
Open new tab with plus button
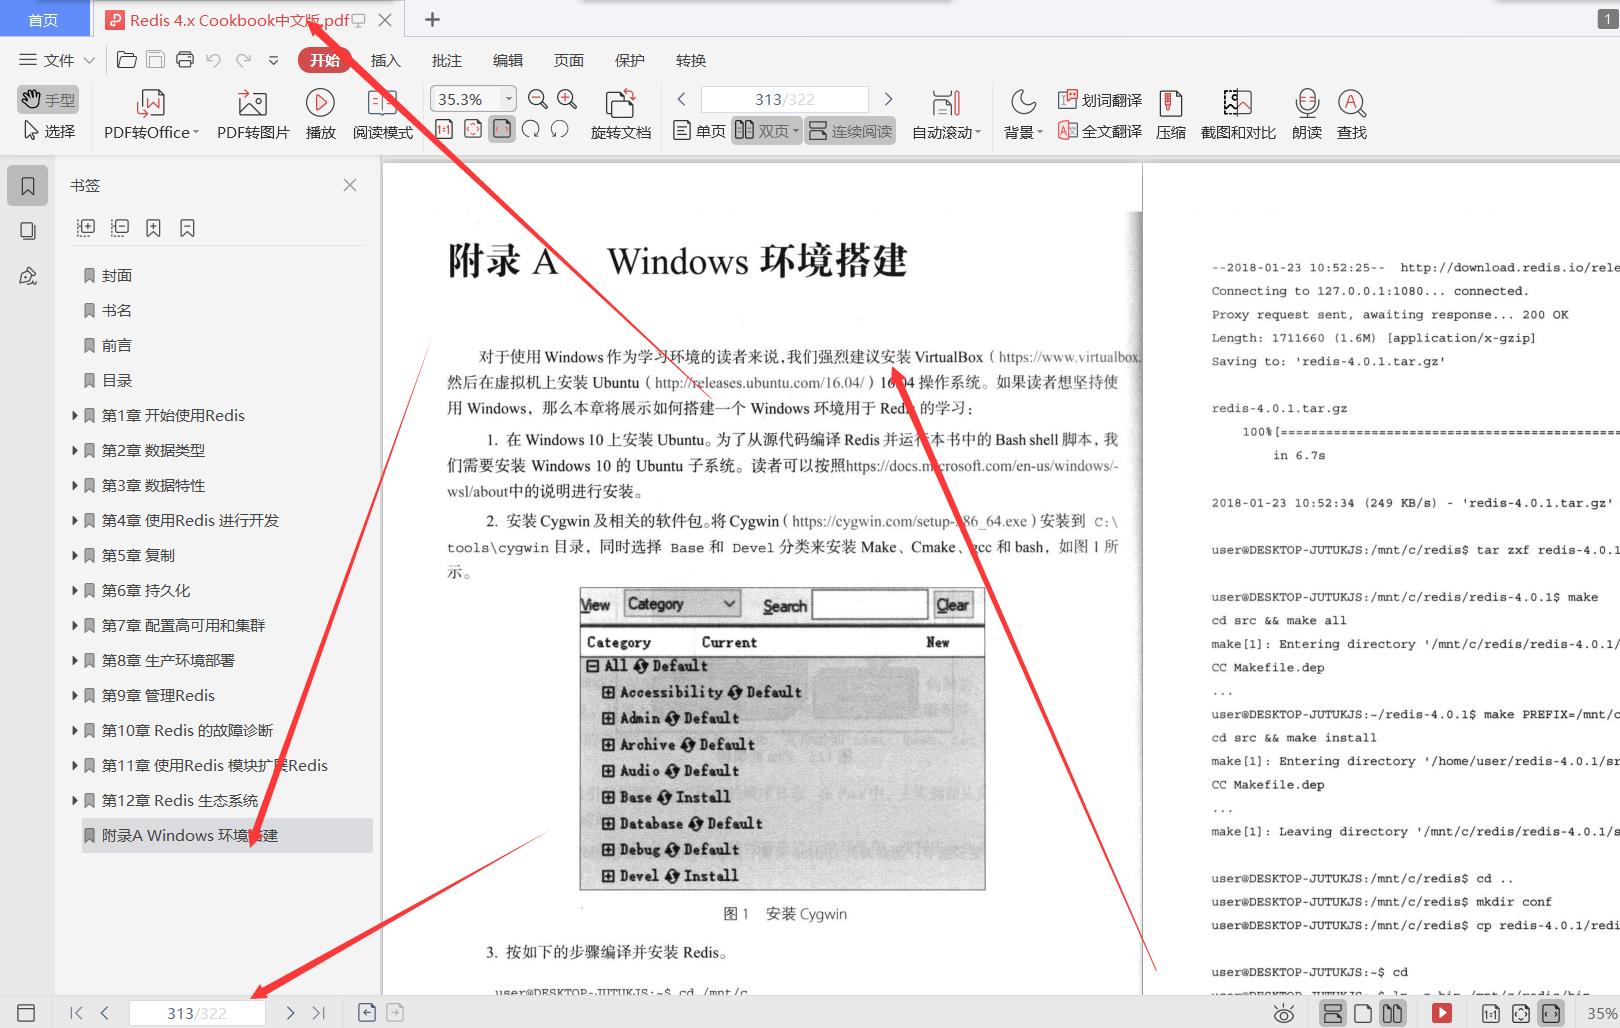tap(432, 19)
